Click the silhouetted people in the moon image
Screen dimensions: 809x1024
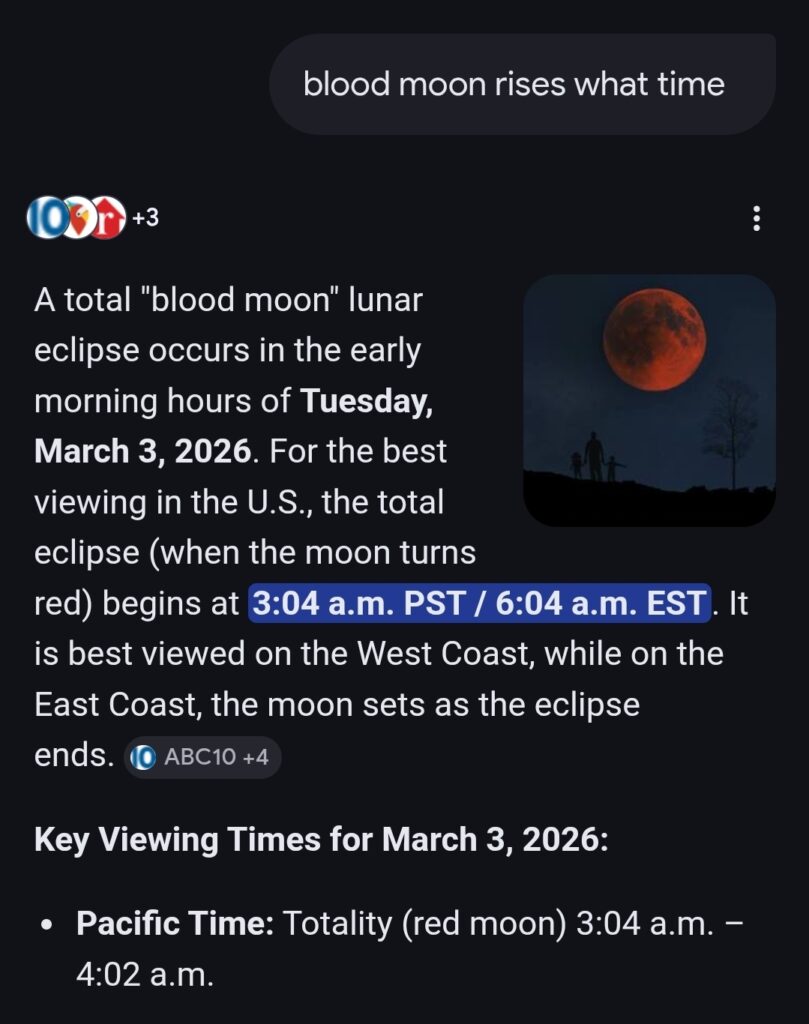click(x=596, y=458)
